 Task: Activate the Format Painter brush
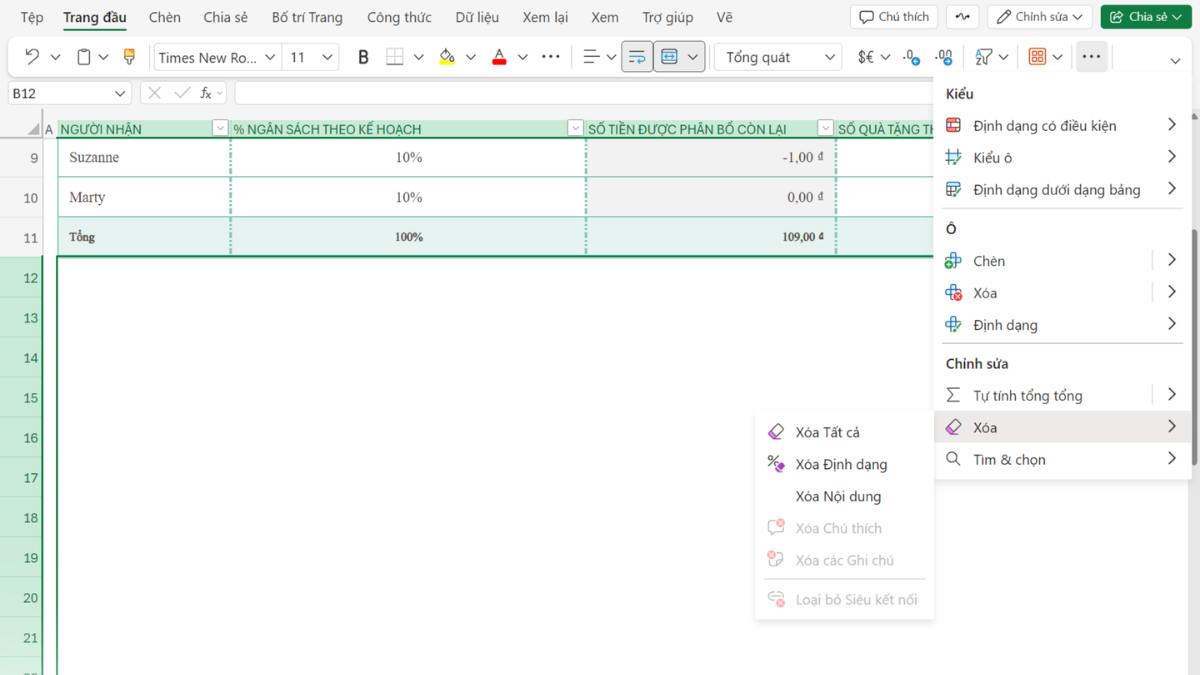pyautogui.click(x=129, y=57)
